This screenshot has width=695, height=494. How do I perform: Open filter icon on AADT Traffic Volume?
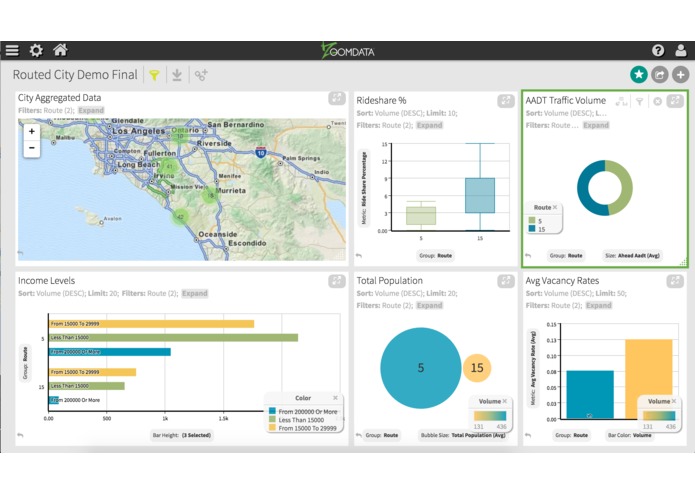pos(640,102)
